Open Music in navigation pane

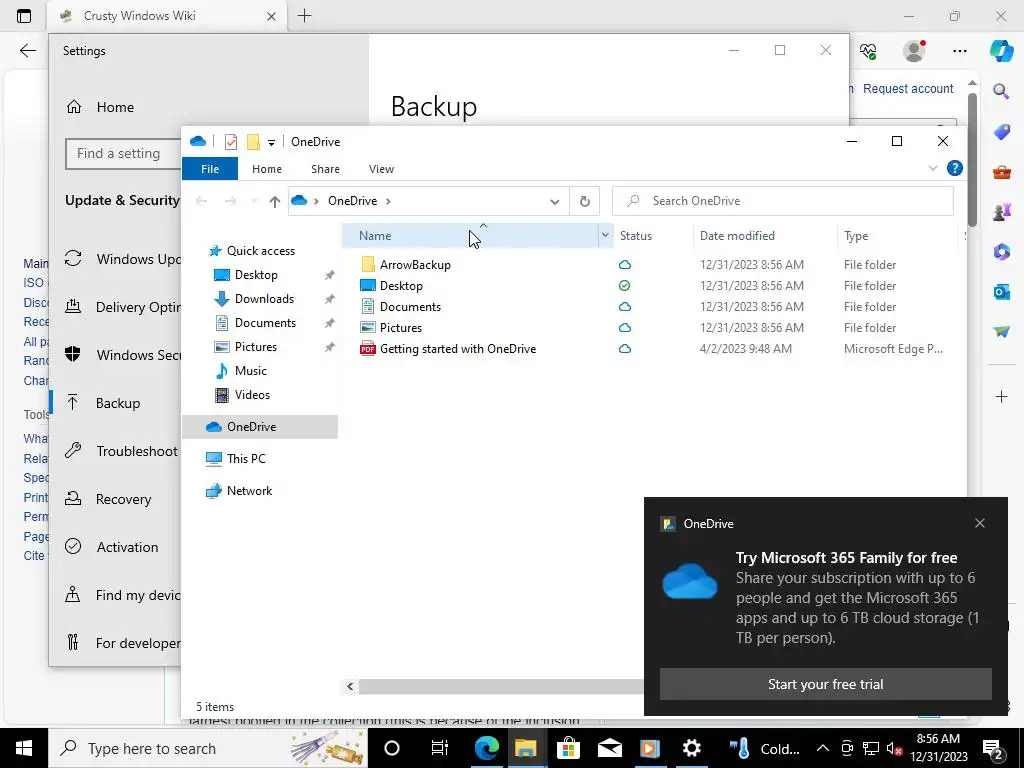(x=251, y=371)
